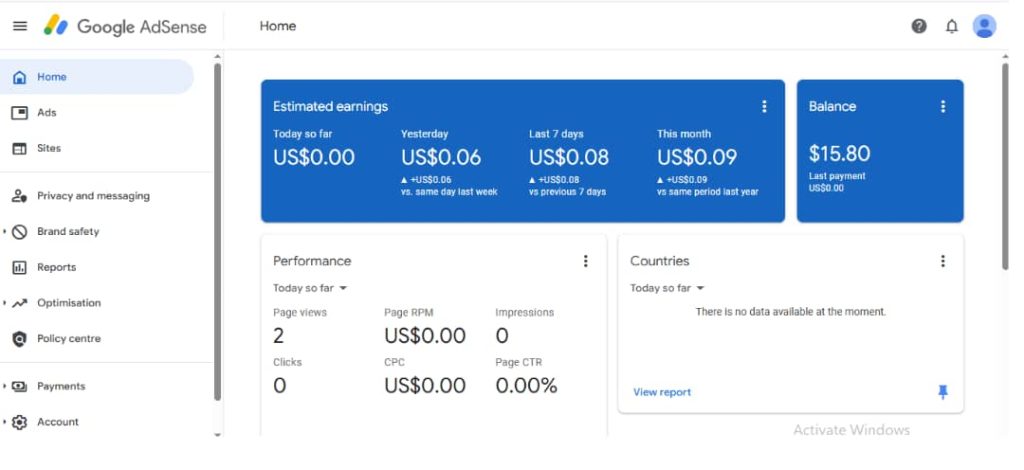This screenshot has width=1024, height=470.
Task: Open the user account avatar
Action: click(984, 26)
